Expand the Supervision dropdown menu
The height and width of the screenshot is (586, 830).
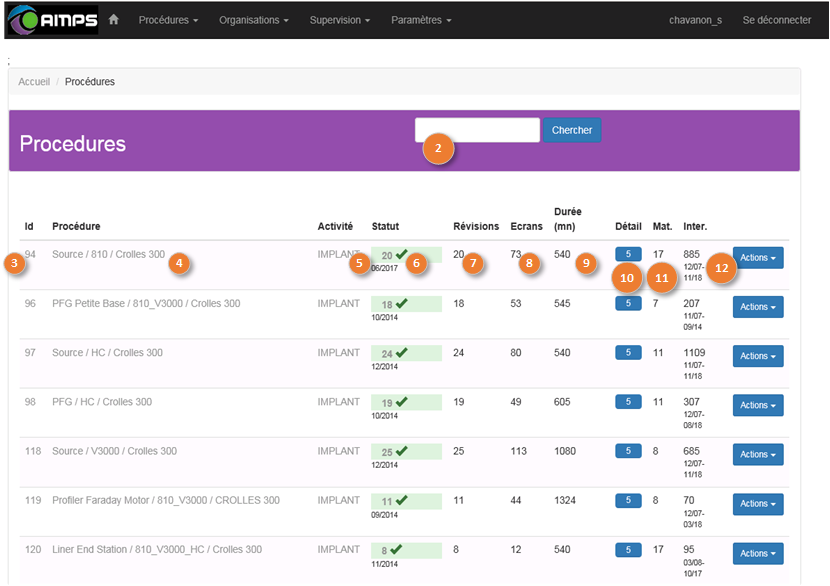pos(340,20)
